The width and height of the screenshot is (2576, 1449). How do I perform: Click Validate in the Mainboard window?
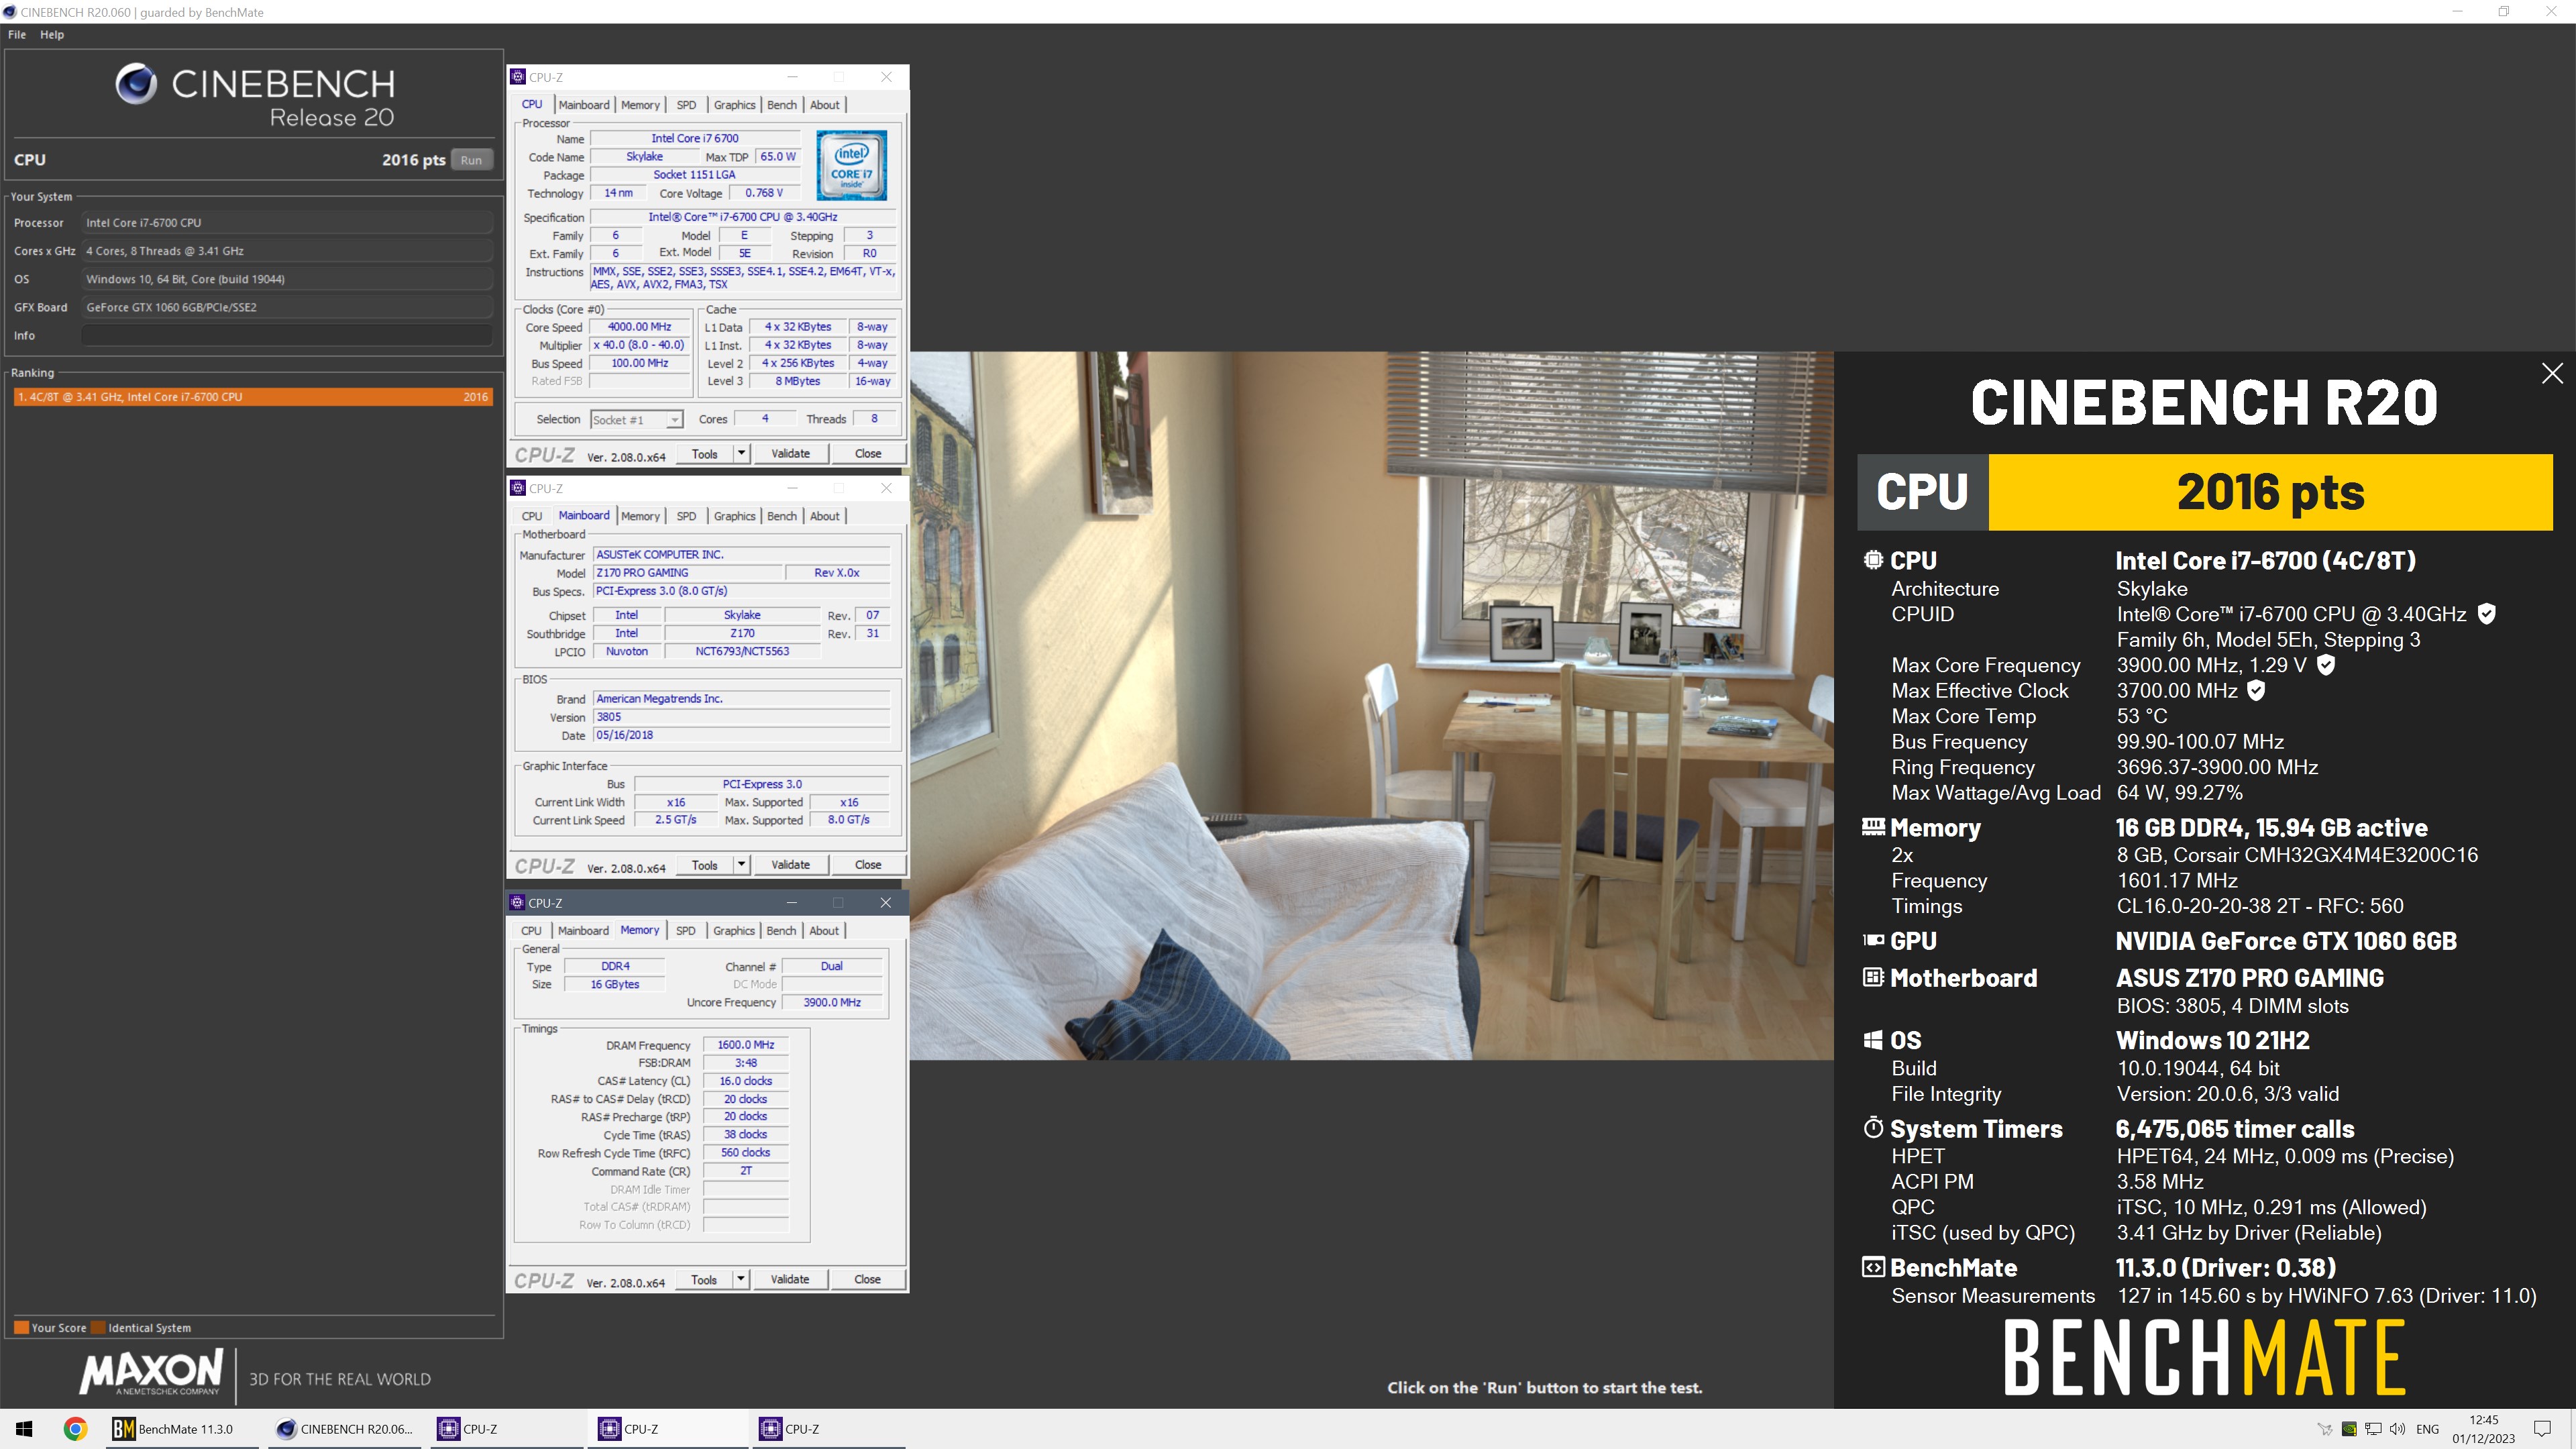[x=790, y=864]
